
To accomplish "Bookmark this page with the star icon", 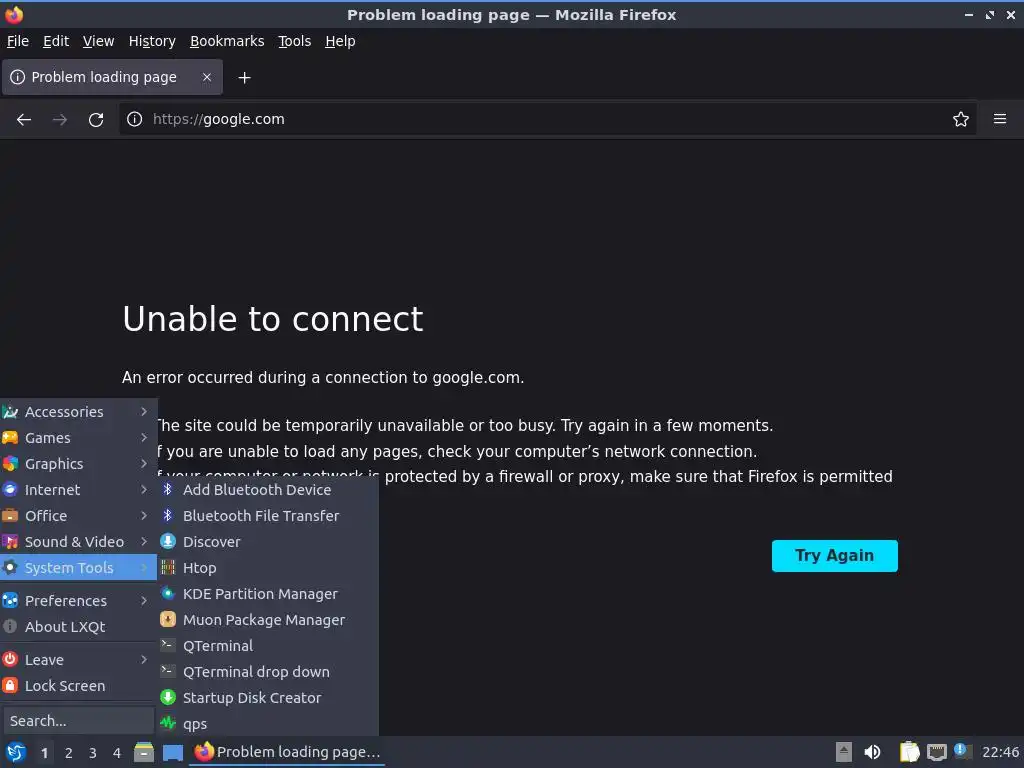I will [961, 119].
